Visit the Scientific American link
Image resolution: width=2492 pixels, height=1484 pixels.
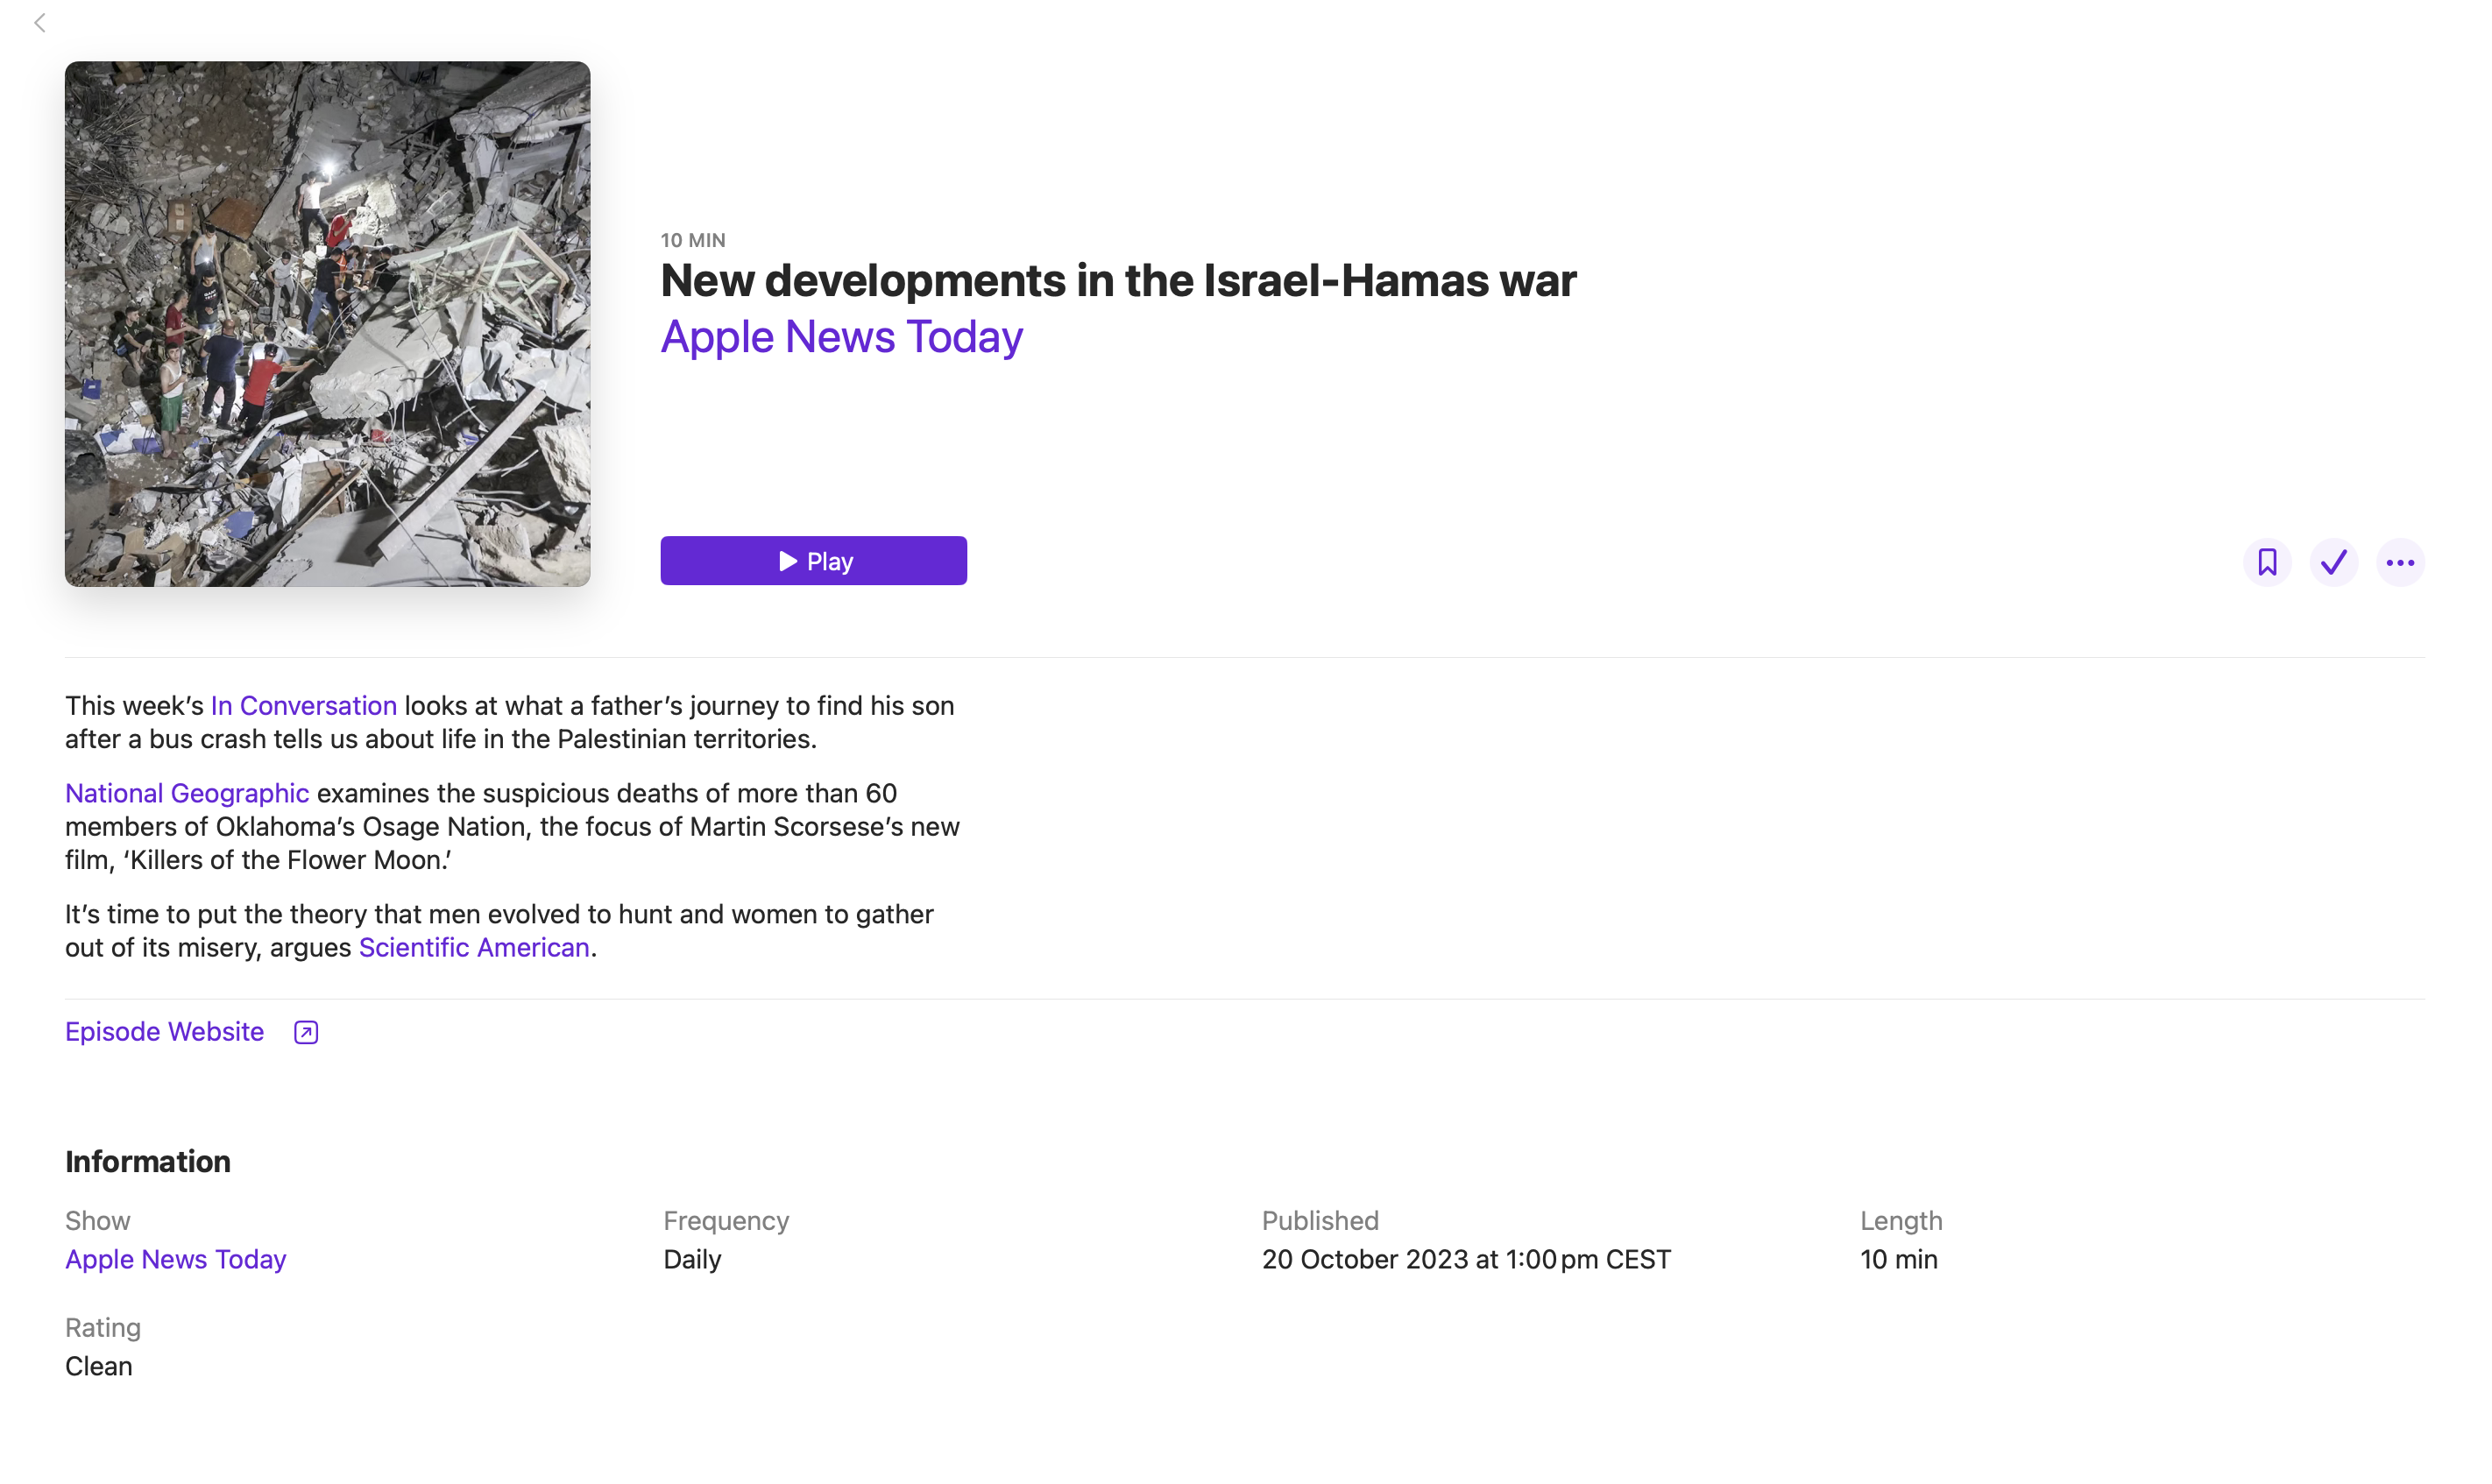(x=474, y=947)
